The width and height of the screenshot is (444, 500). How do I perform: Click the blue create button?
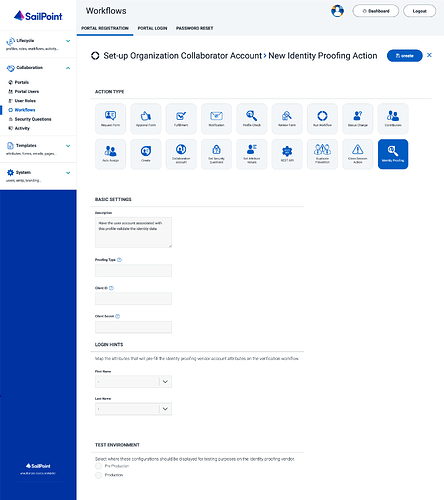pos(405,56)
